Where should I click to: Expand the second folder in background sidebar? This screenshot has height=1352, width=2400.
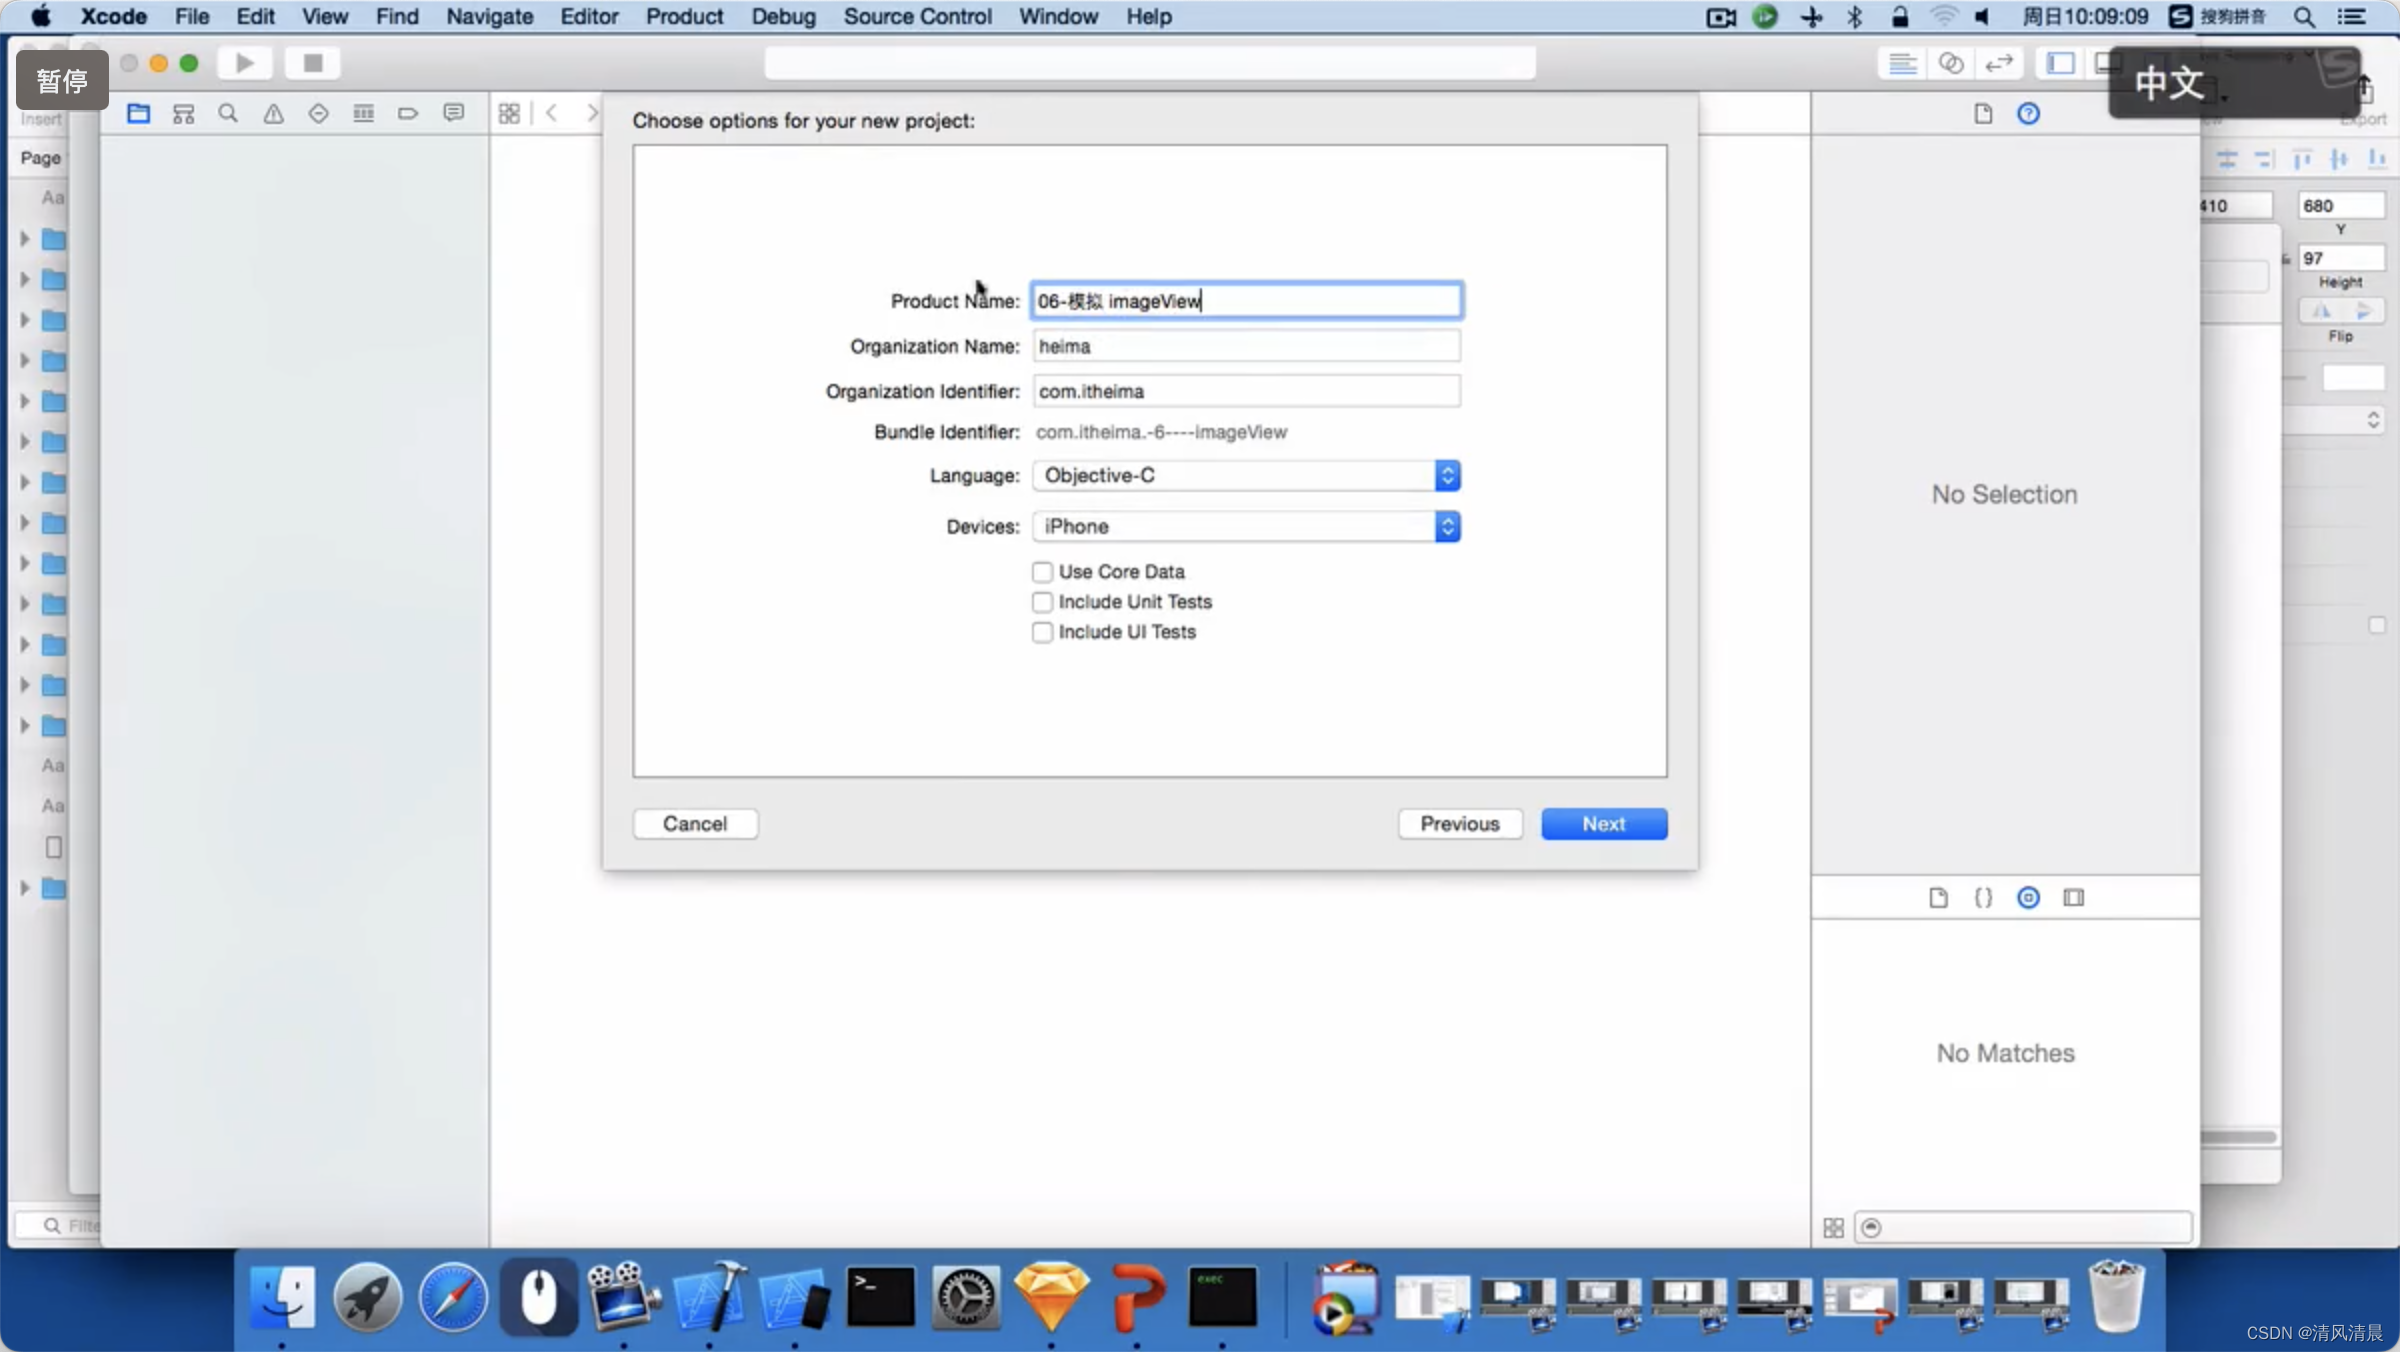point(25,279)
